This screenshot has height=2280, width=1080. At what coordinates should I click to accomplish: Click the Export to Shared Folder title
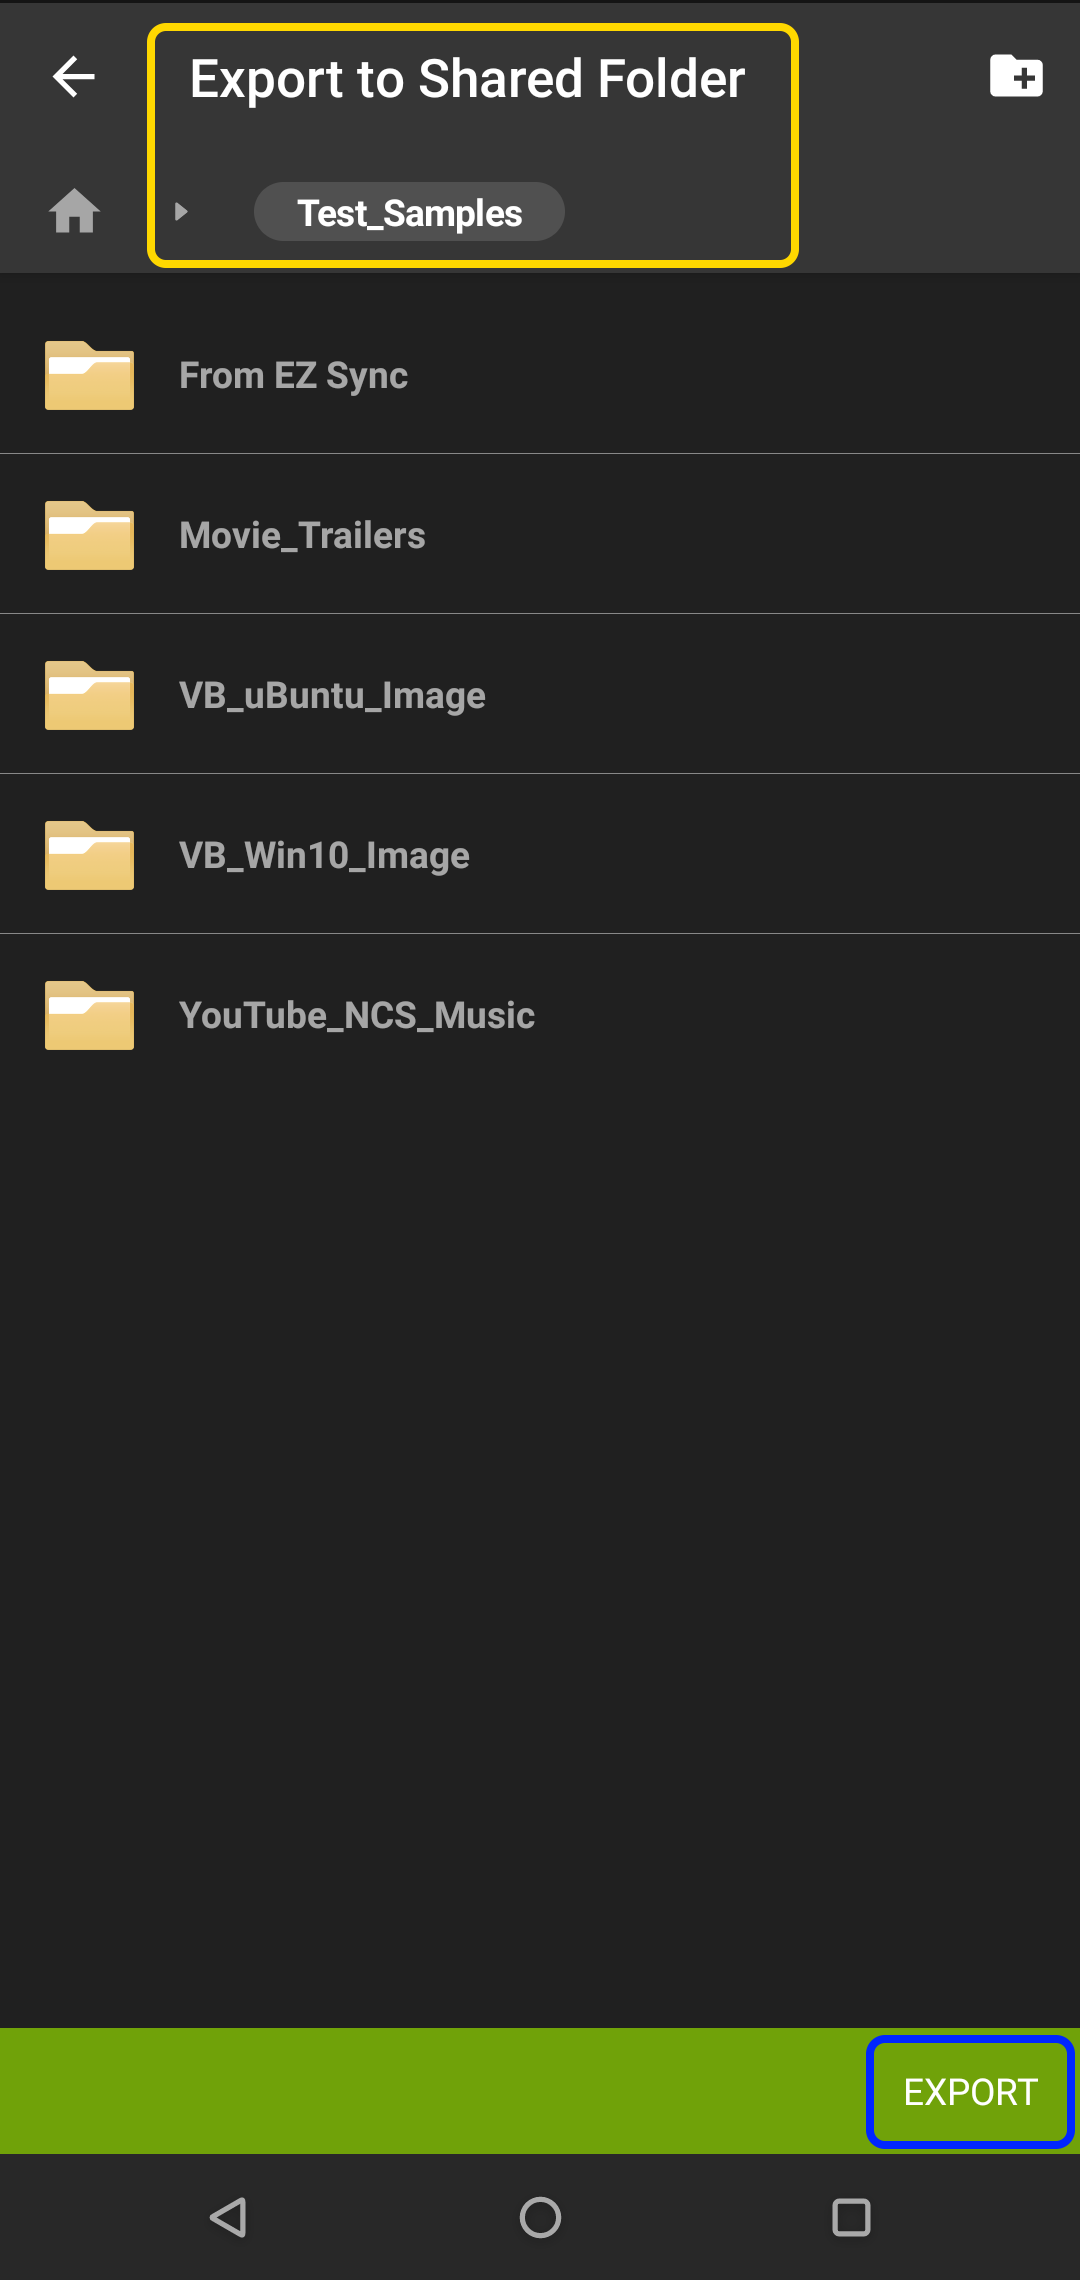coord(467,79)
